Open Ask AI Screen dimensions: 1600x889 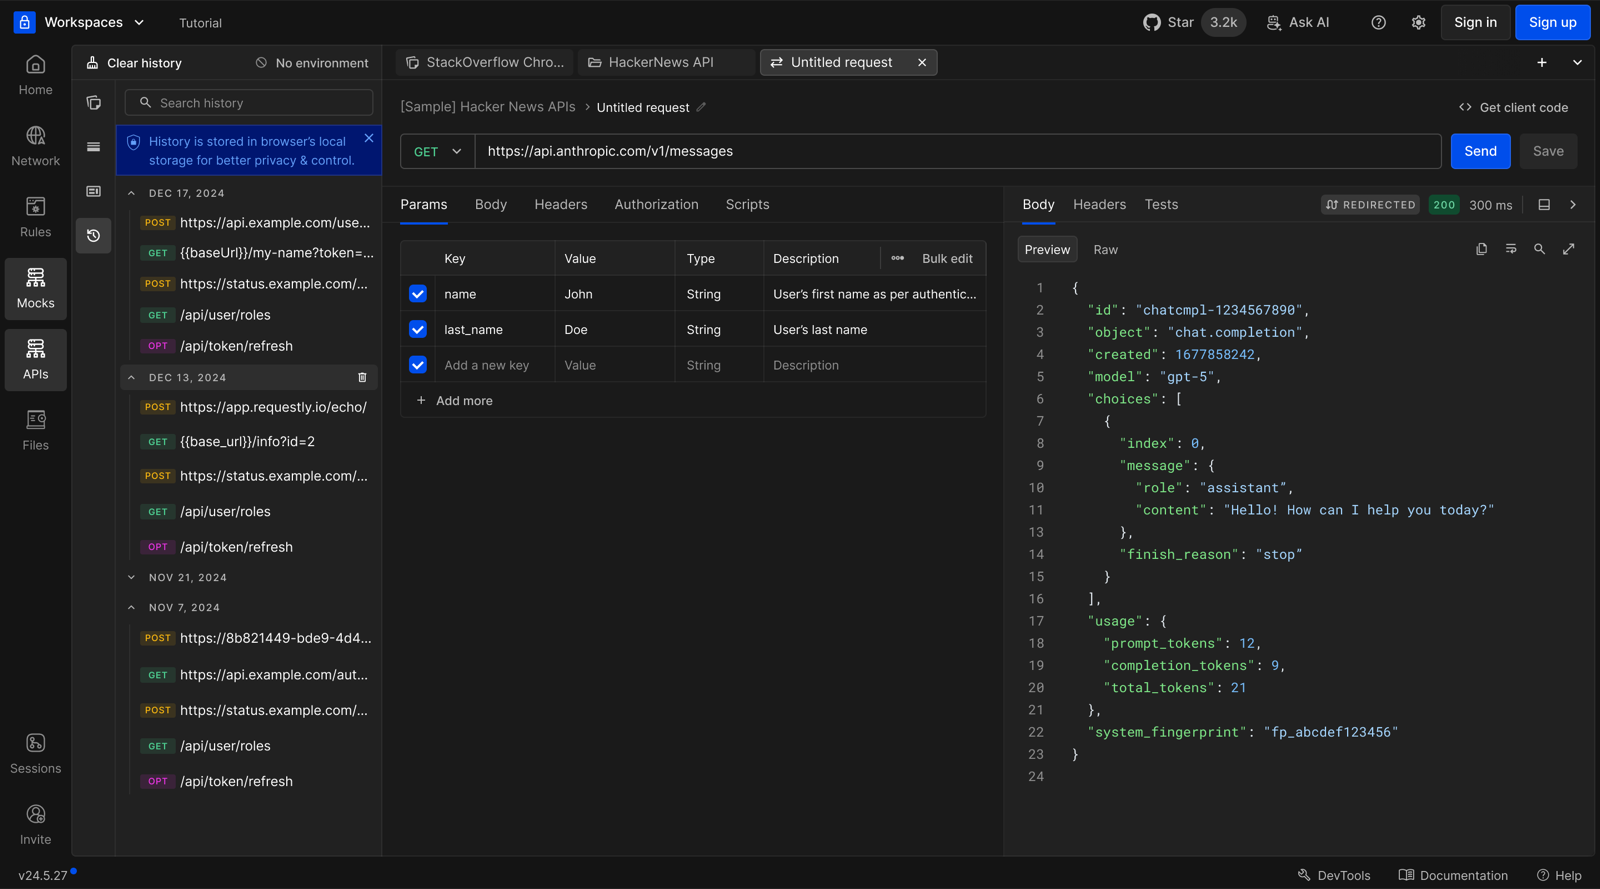pos(1298,22)
